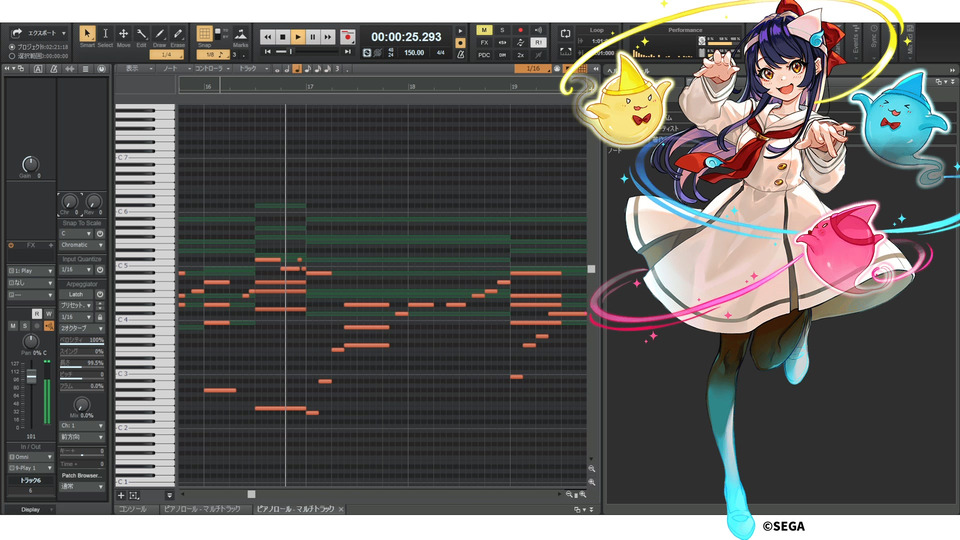Select the whole note duration
Screen dimensions: 960x540
(277, 69)
